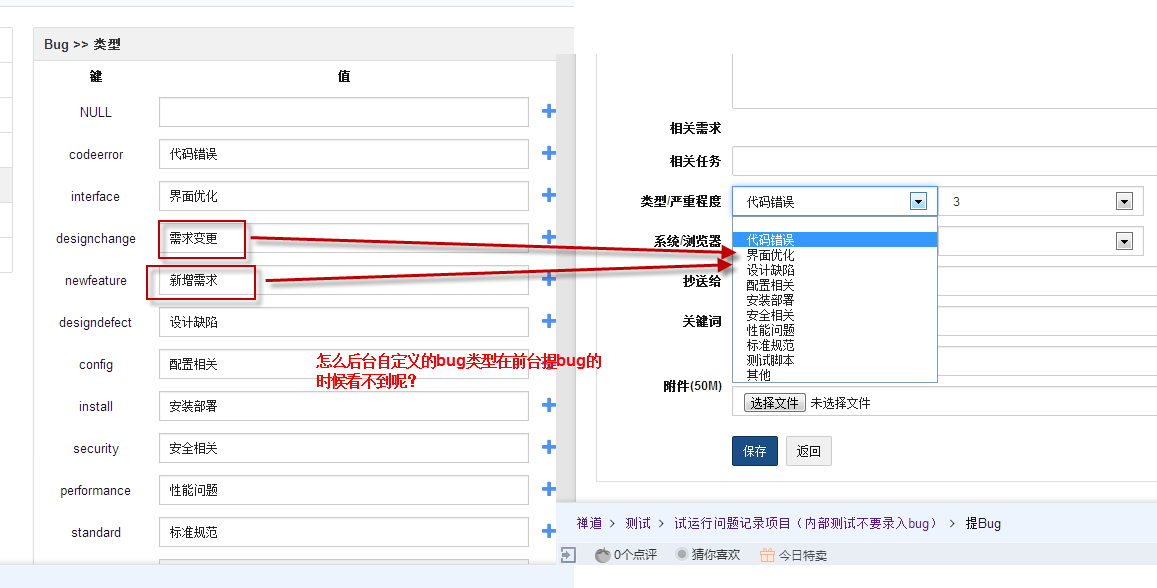
Task: Click the 相关需求 label
Action: click(695, 128)
